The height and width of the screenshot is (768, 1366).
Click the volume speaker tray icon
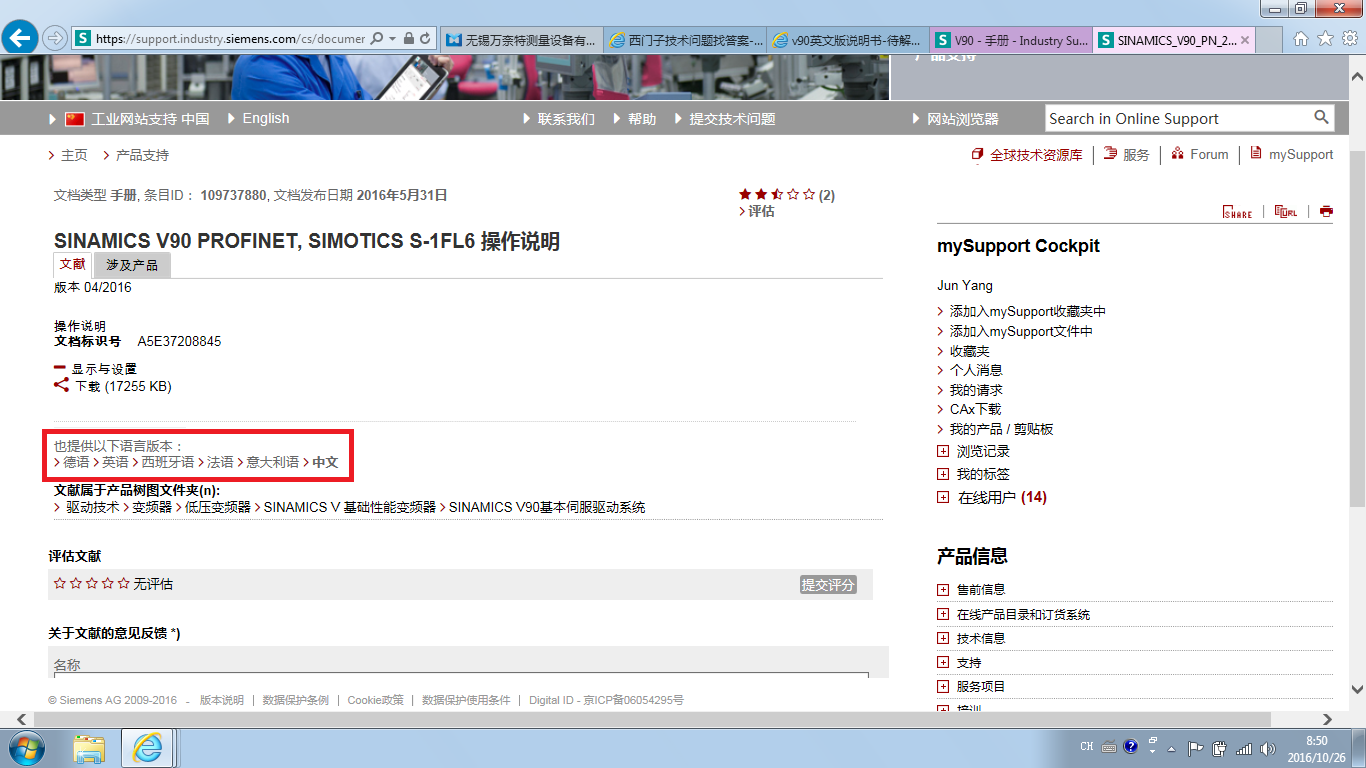[1268, 747]
